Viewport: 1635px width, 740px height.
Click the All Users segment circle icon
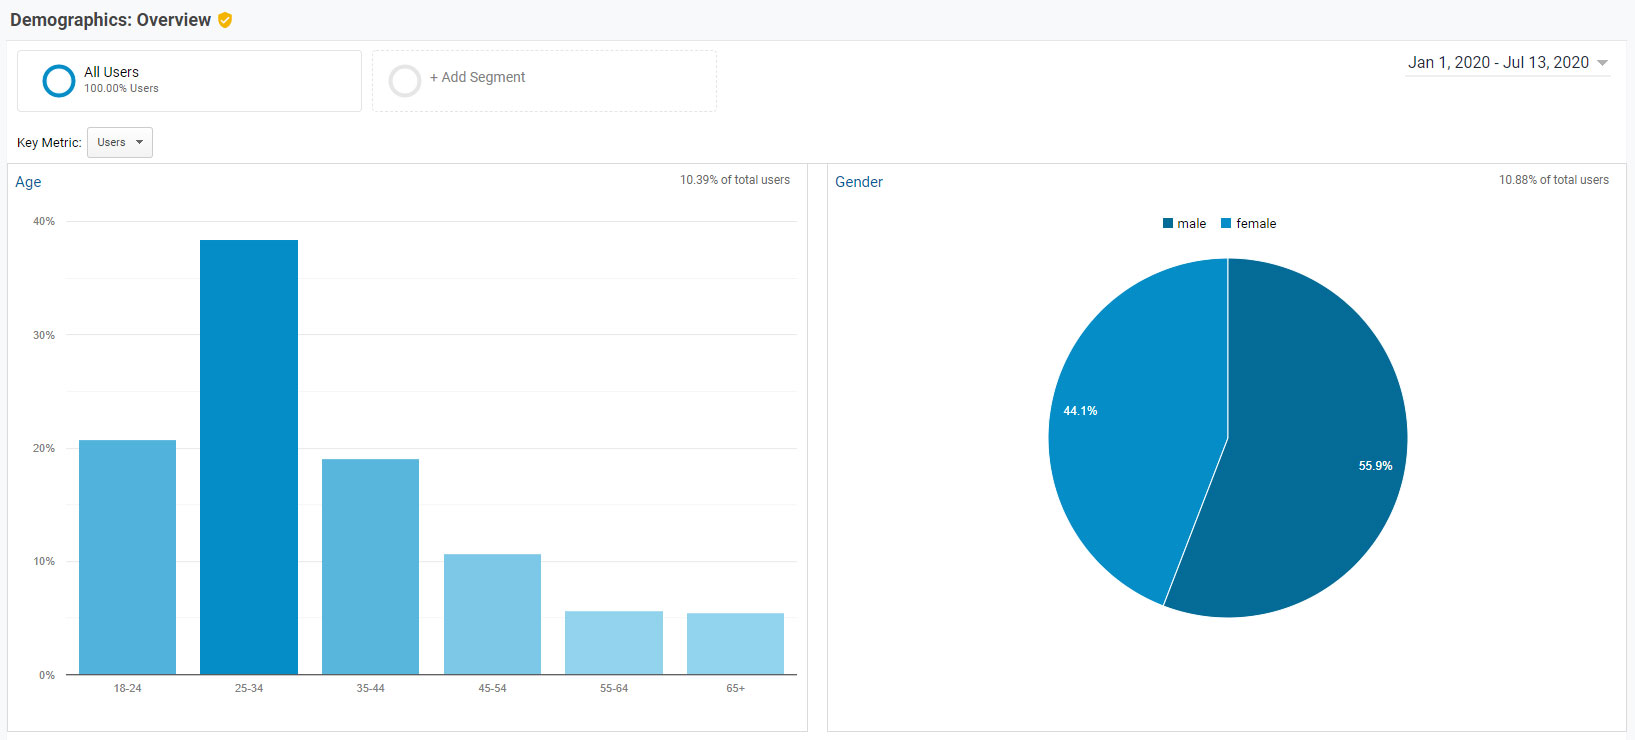59,81
